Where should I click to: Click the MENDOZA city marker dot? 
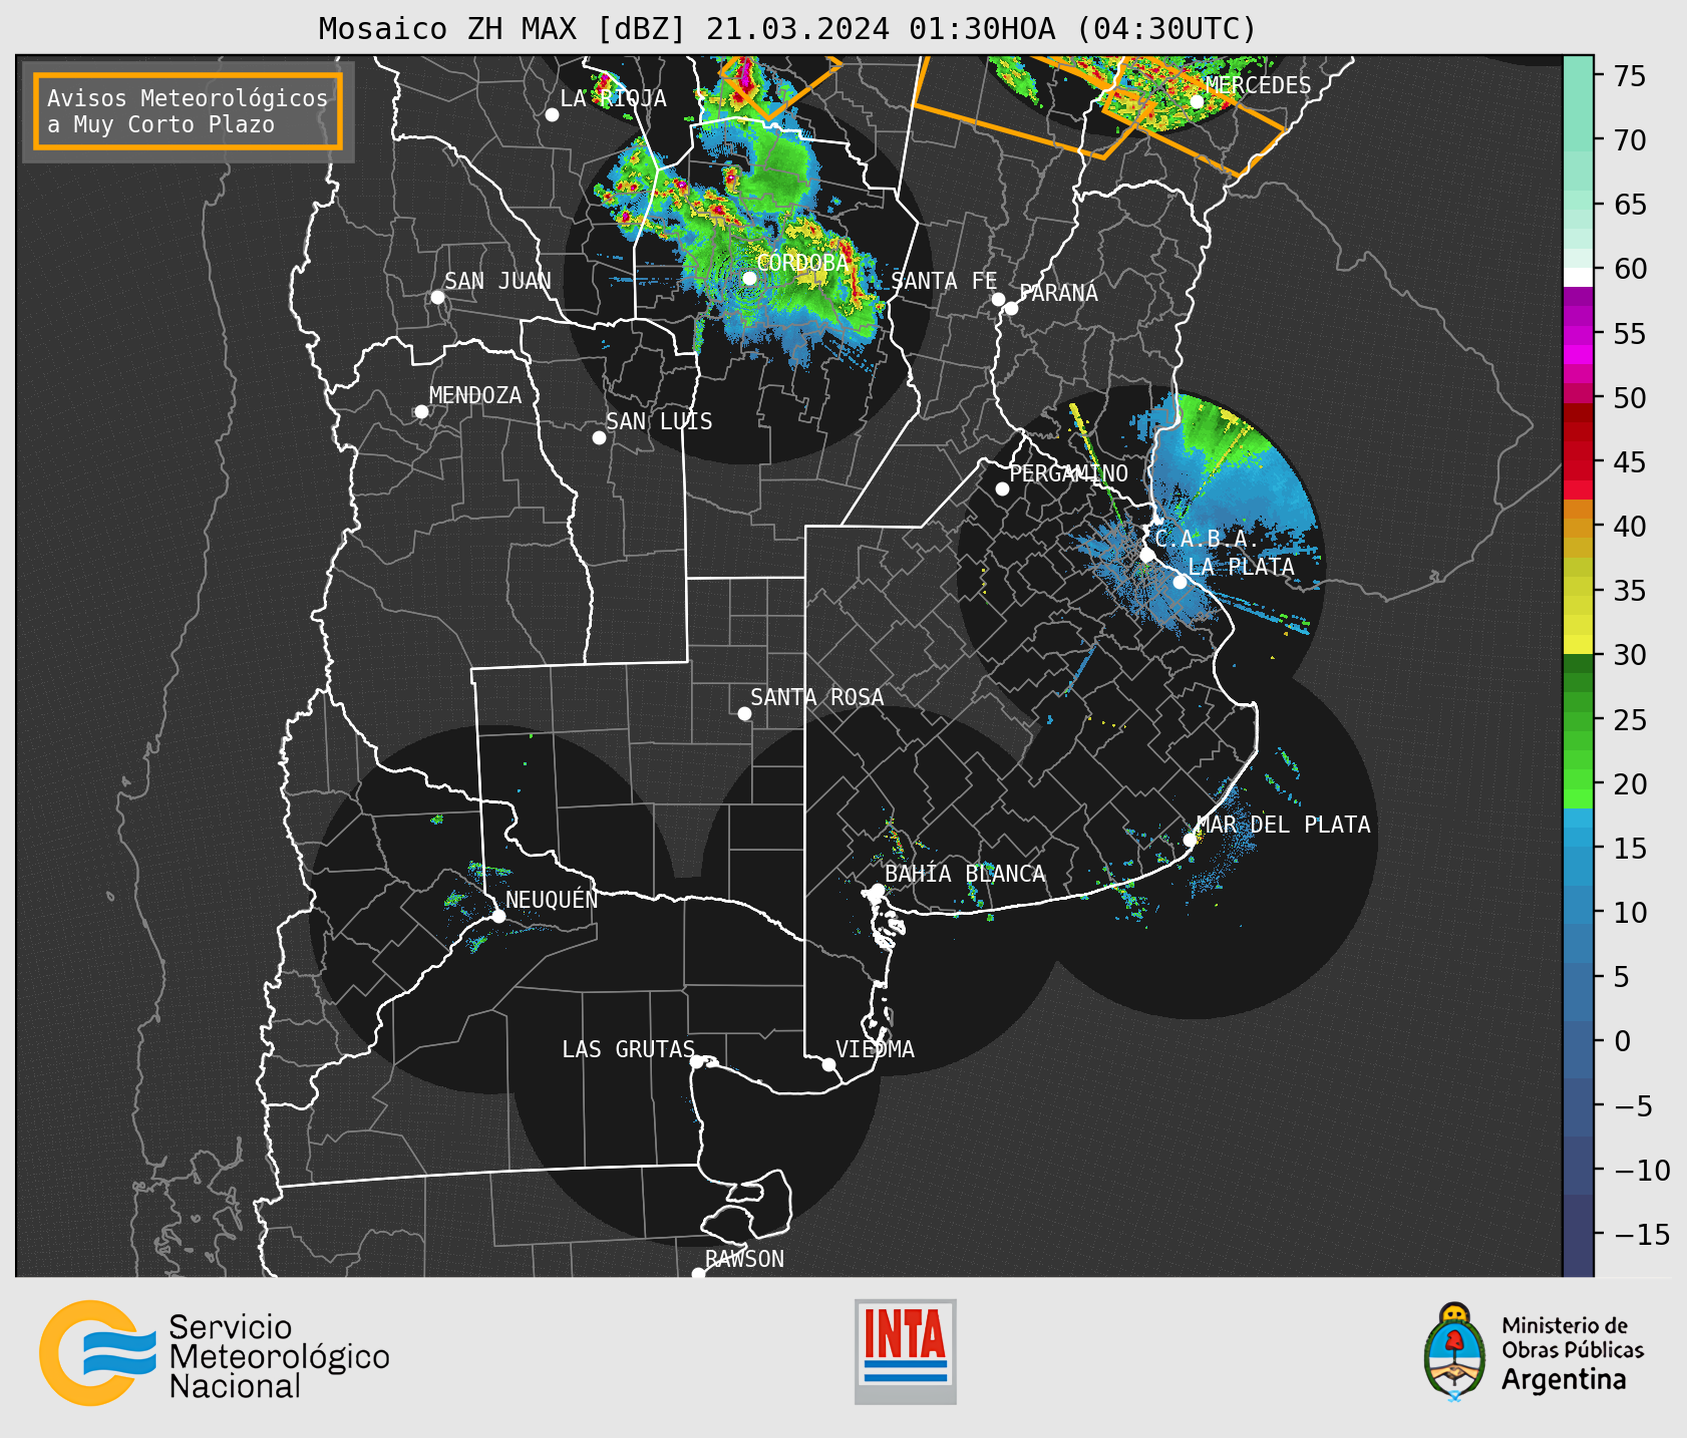[x=421, y=412]
